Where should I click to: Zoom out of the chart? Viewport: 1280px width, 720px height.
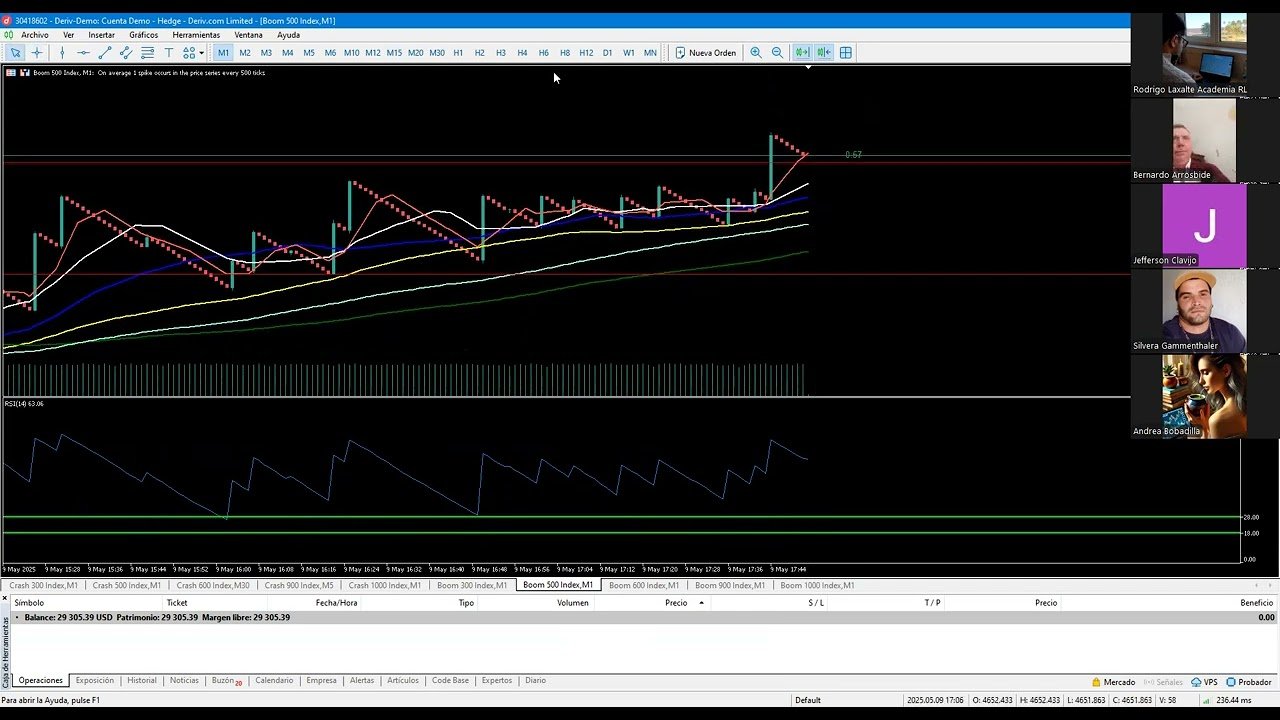(x=779, y=52)
